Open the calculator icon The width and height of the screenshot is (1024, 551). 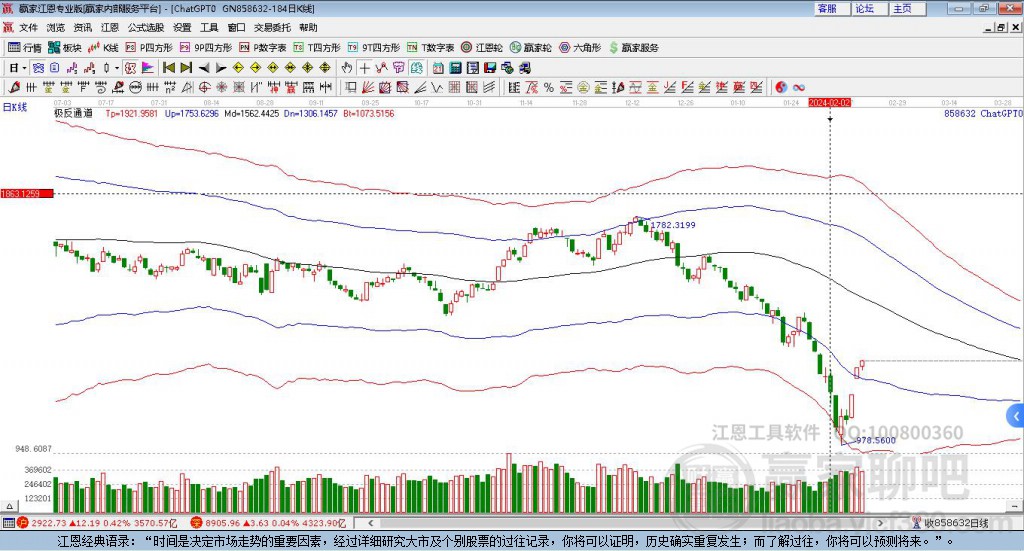coord(455,68)
